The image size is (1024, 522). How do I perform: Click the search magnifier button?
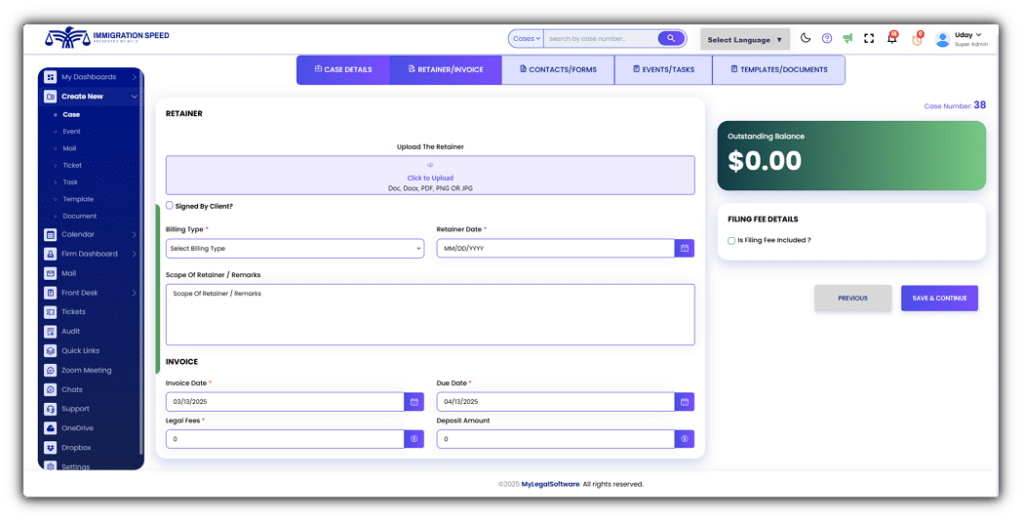point(671,39)
